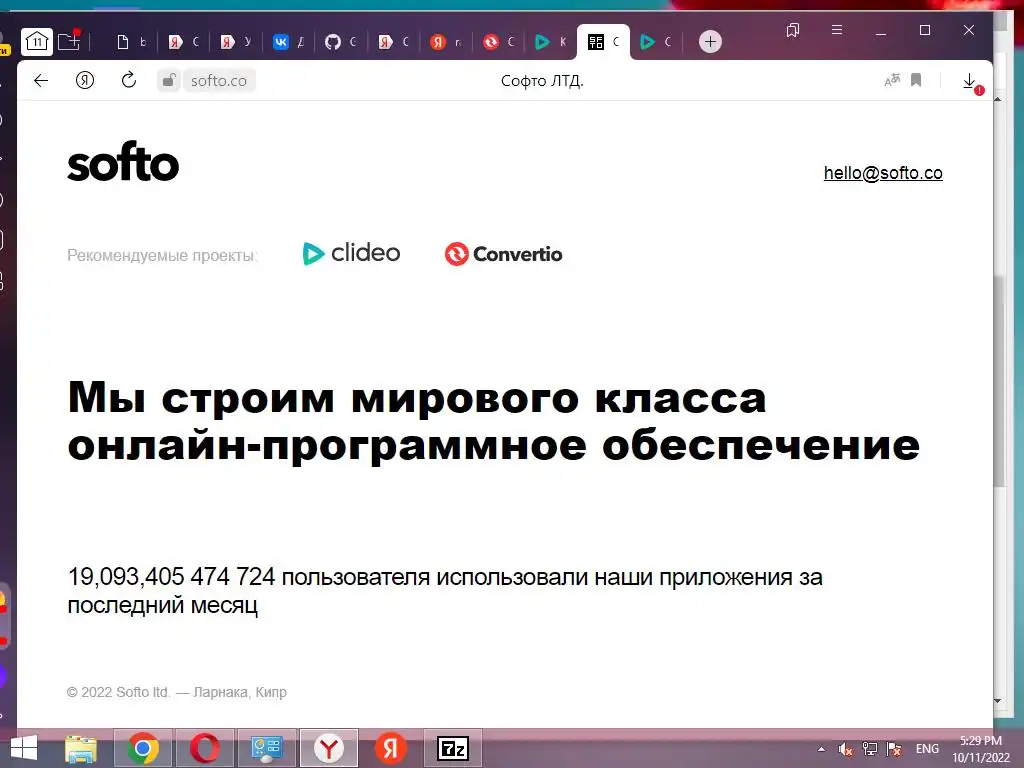Open the Clideo project link

[x=351, y=253]
